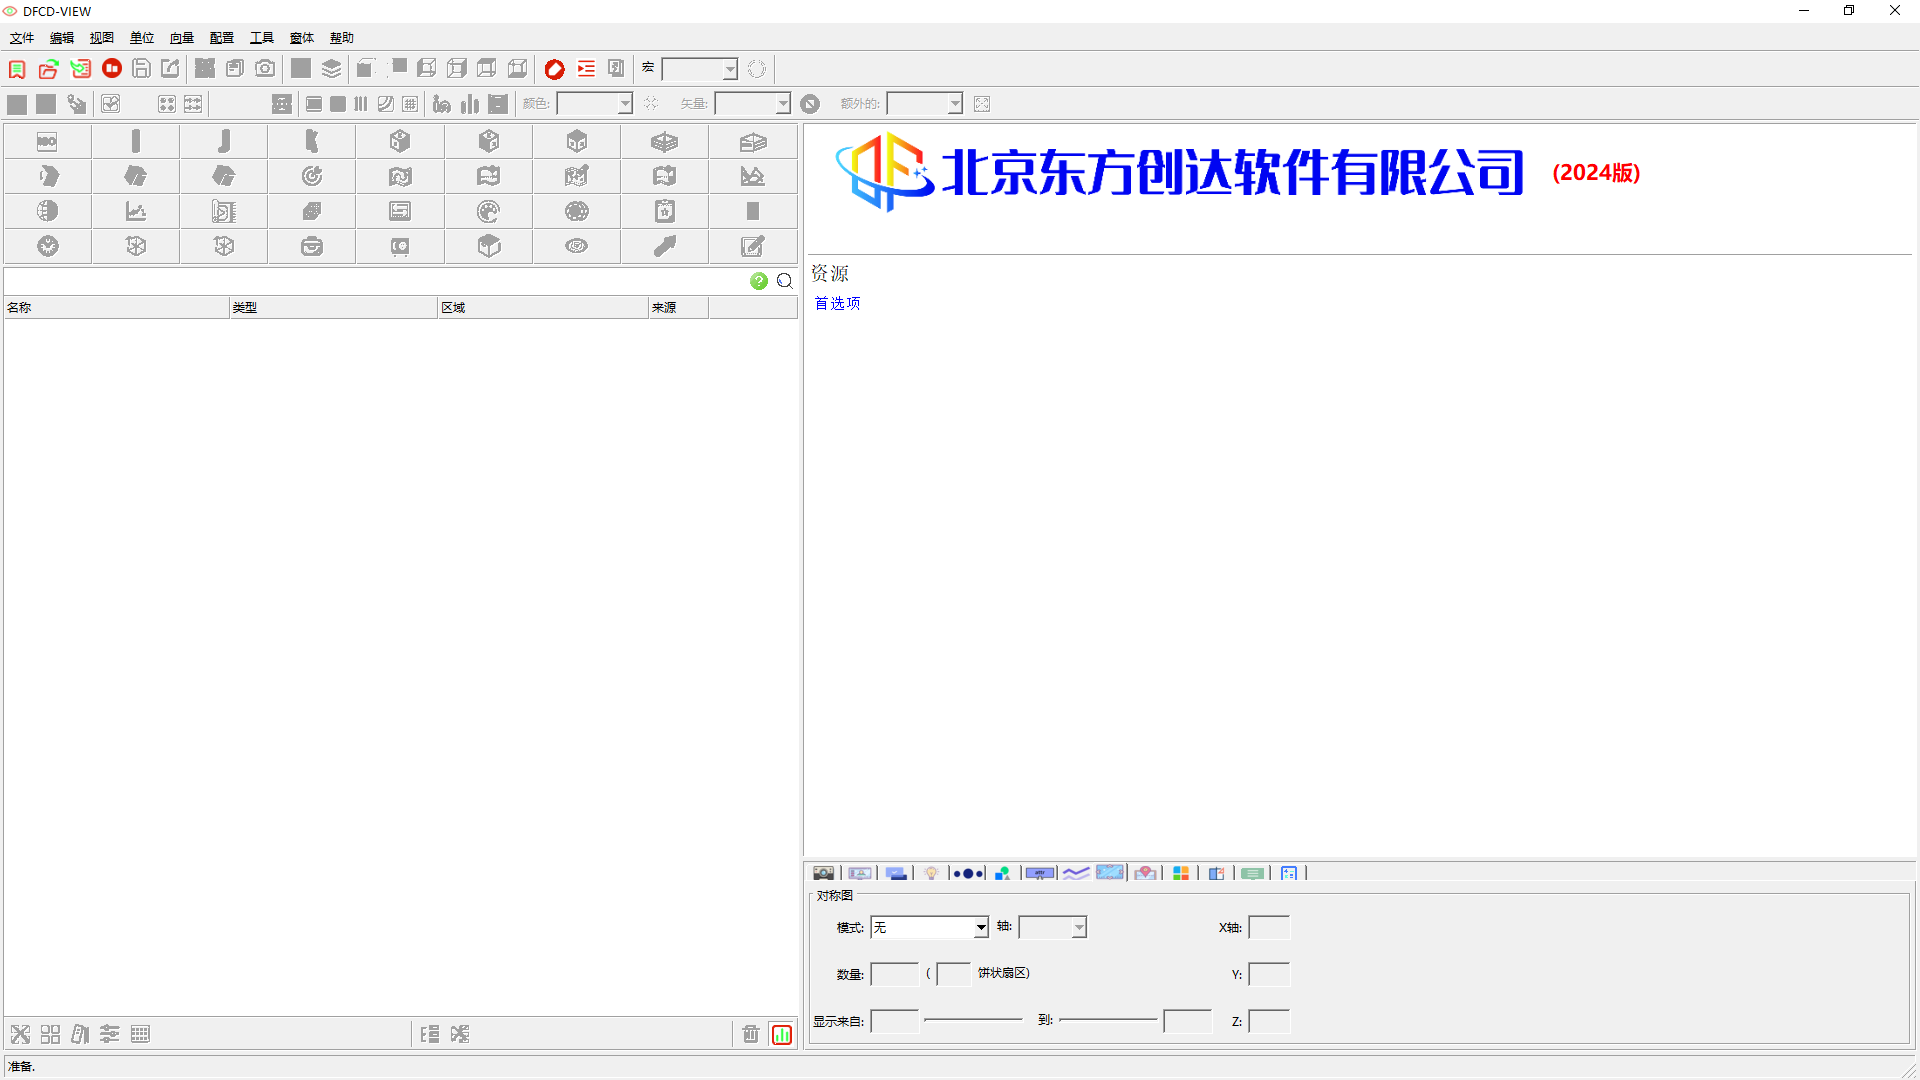The height and width of the screenshot is (1080, 1920).
Task: Open the 窗体 menu
Action: point(302,38)
